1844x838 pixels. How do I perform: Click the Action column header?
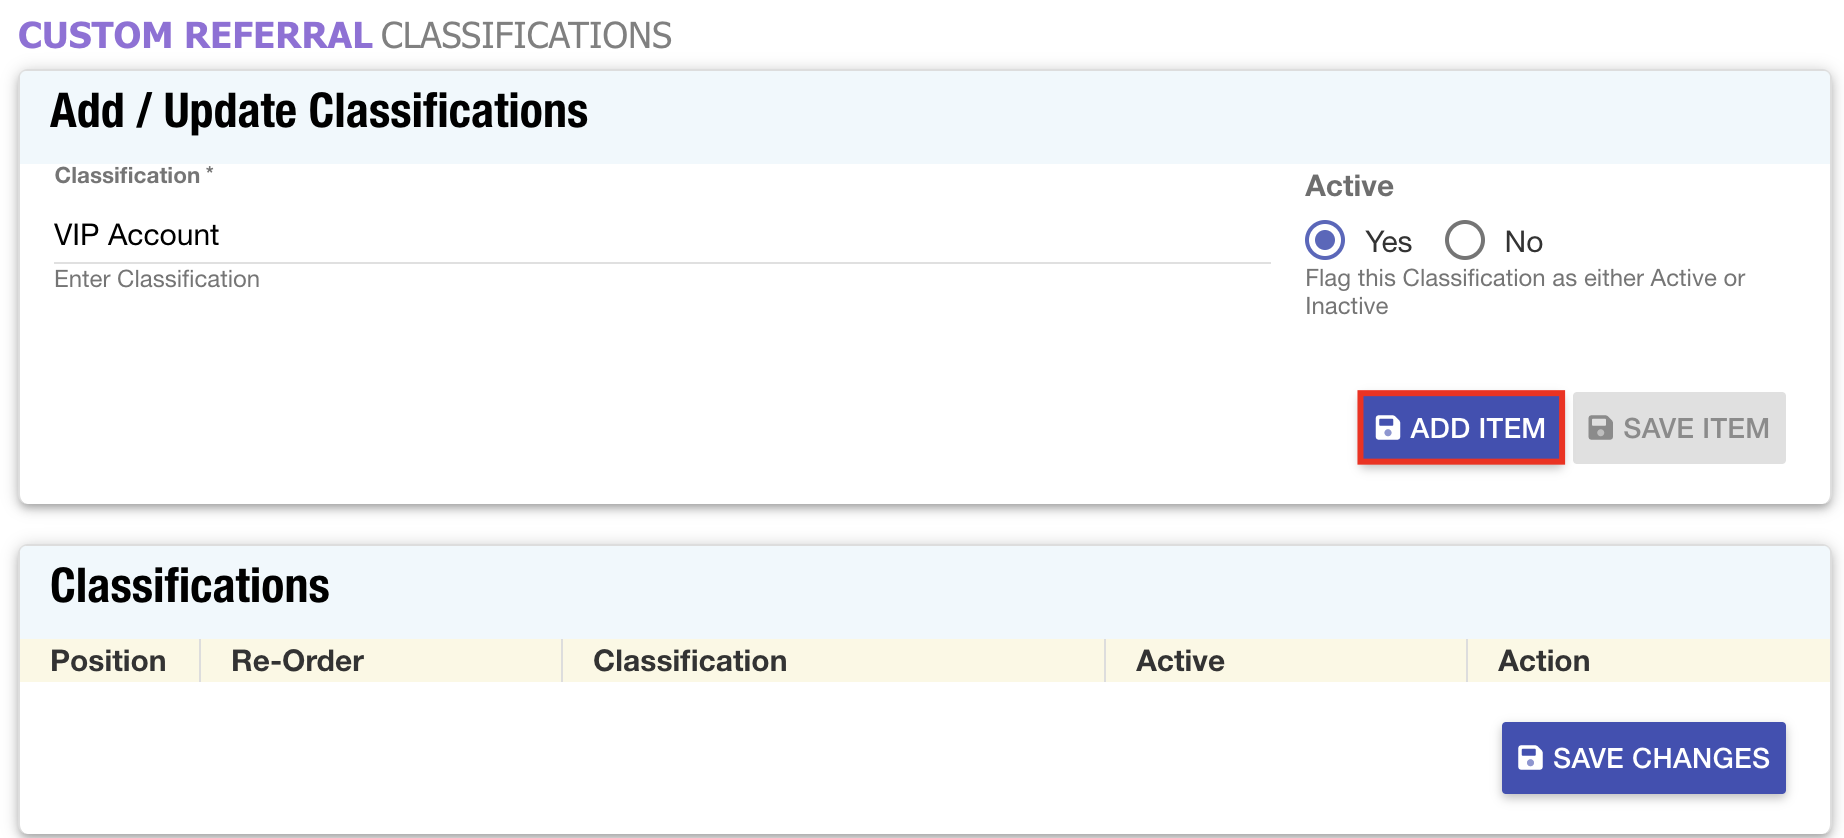(1543, 661)
